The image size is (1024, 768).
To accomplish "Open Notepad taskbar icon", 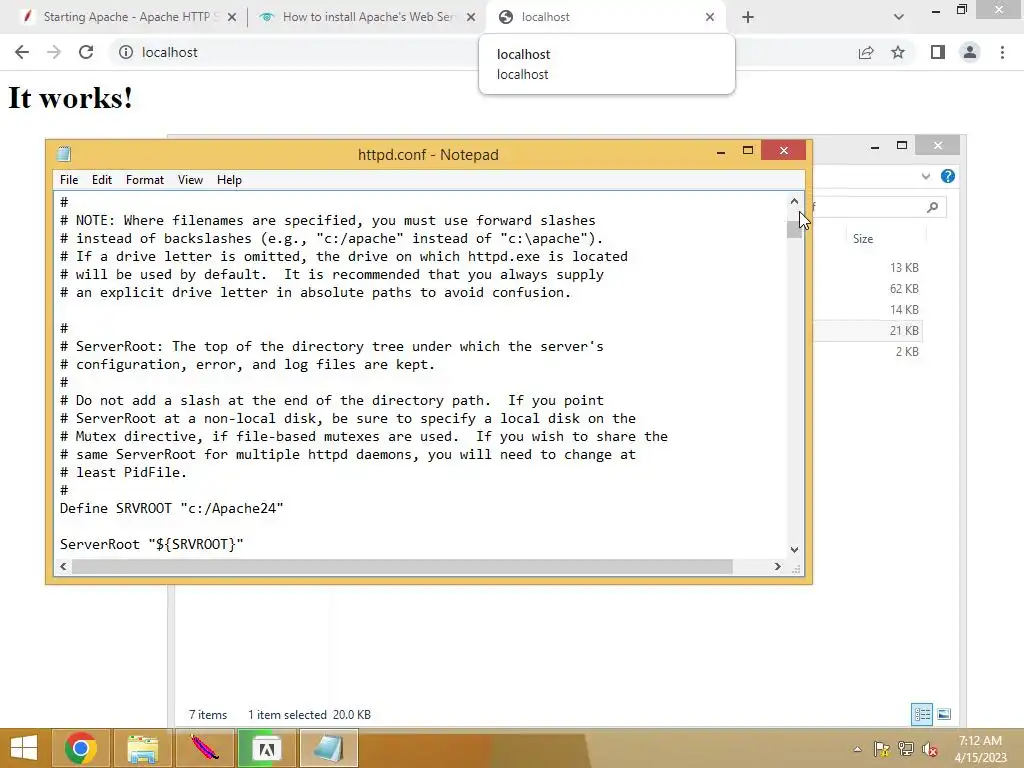I will (x=328, y=748).
